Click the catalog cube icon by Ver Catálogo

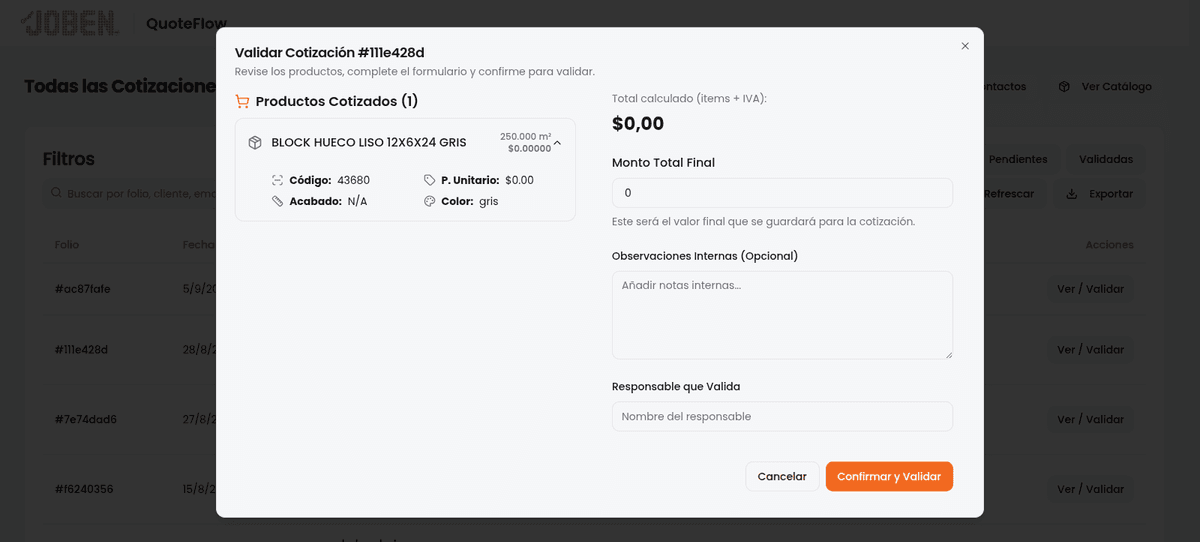click(1065, 87)
